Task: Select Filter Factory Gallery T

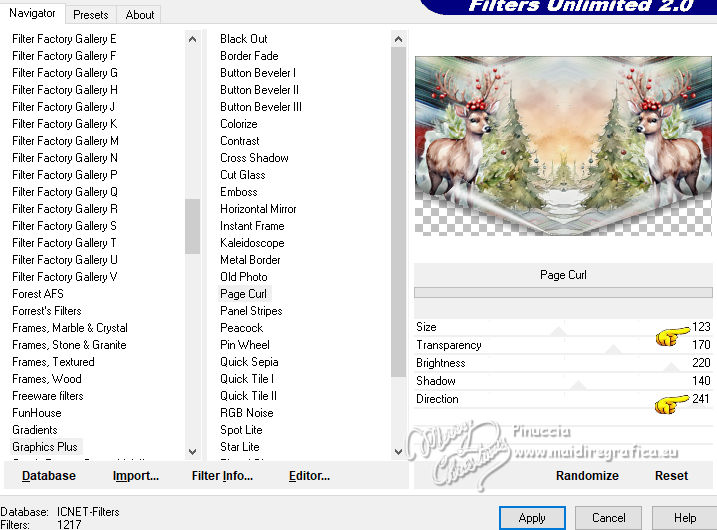Action: 64,243
